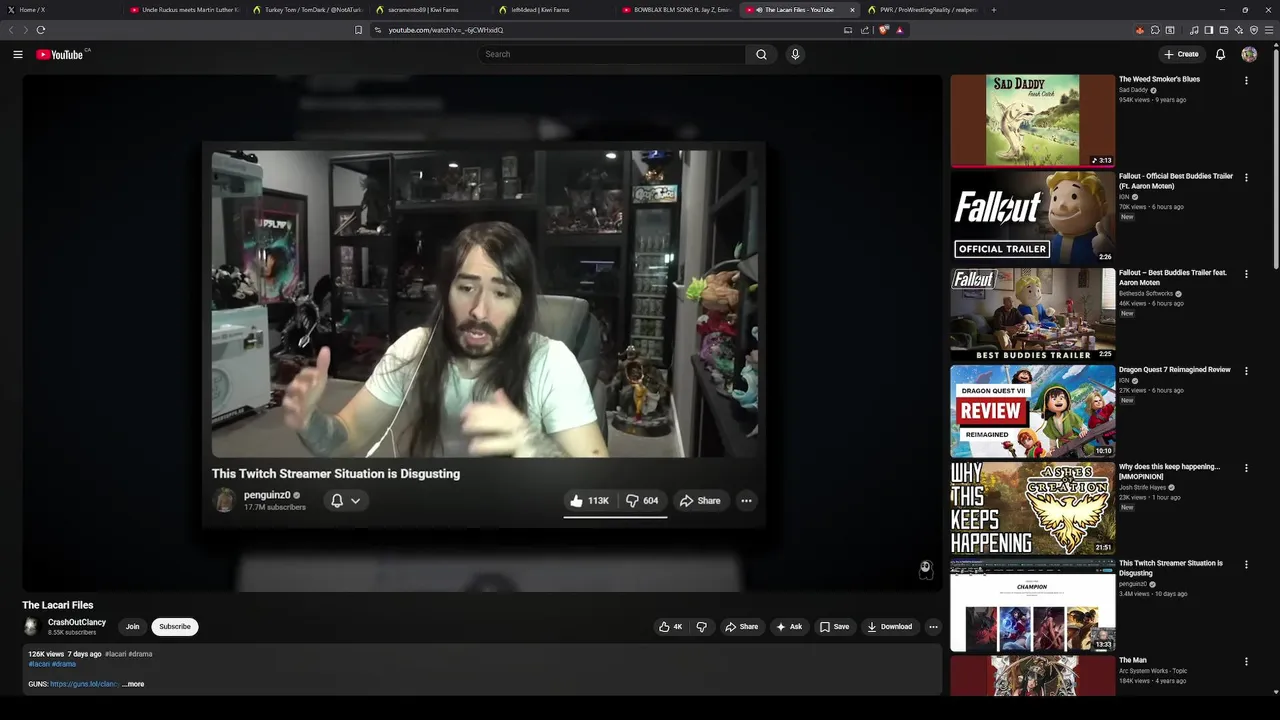
Task: Open the blue #lacari #drama hashtags
Action: pyautogui.click(x=52, y=664)
